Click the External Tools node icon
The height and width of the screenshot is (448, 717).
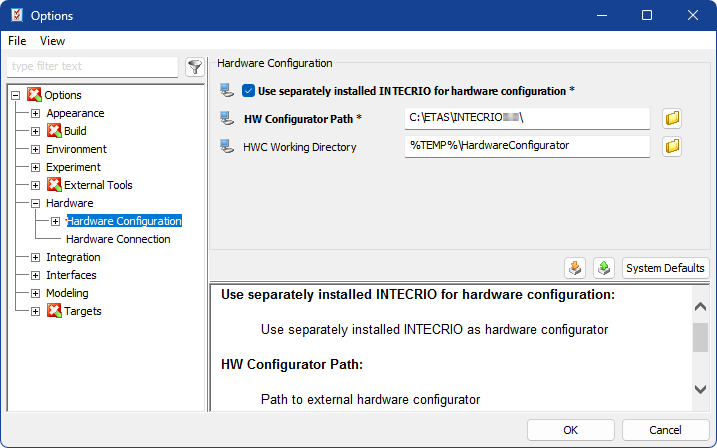tap(54, 185)
